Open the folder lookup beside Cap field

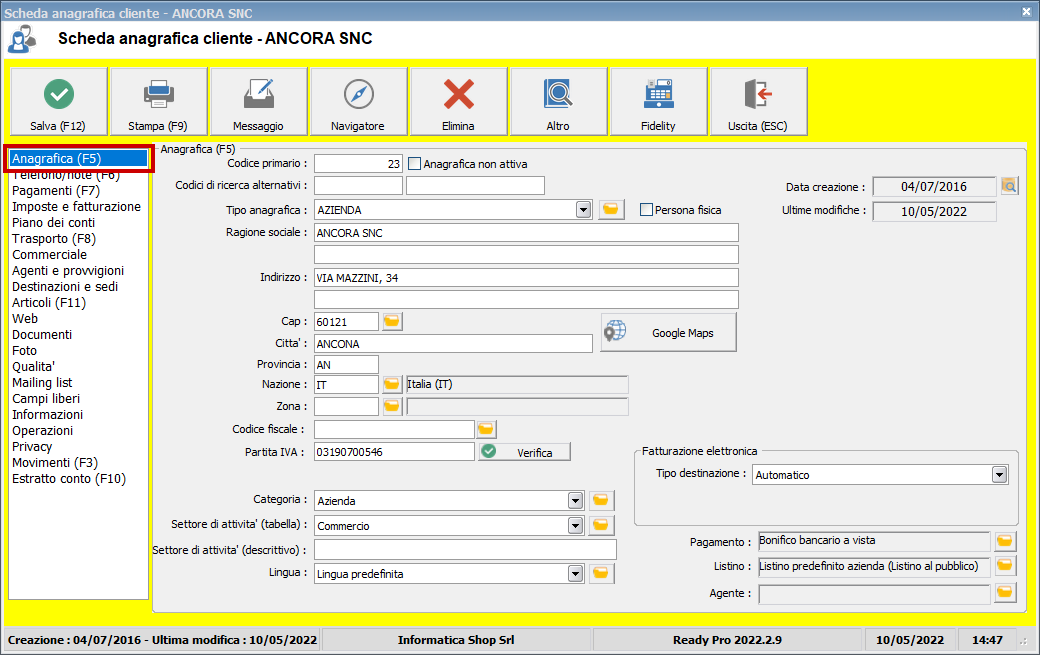(x=391, y=321)
